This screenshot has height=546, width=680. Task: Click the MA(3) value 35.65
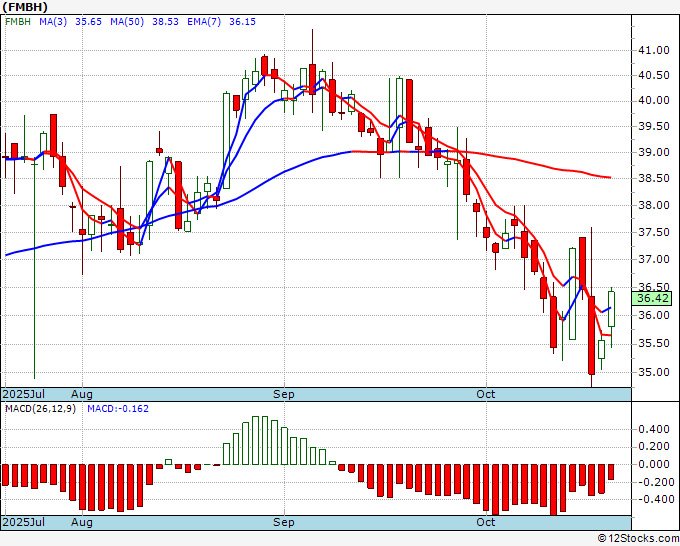coord(88,22)
